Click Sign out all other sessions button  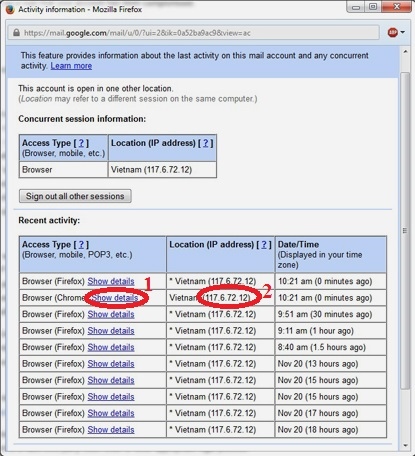coord(75,196)
